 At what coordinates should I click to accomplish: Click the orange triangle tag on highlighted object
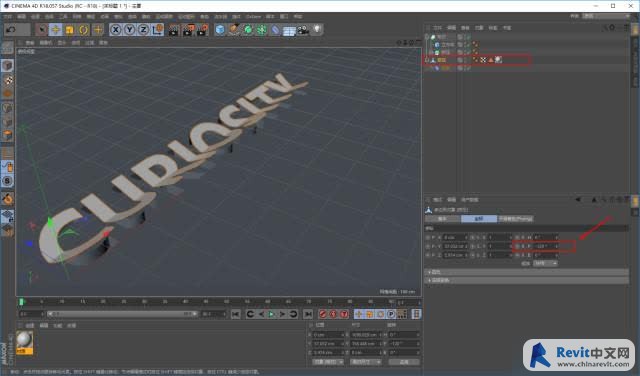(x=491, y=60)
